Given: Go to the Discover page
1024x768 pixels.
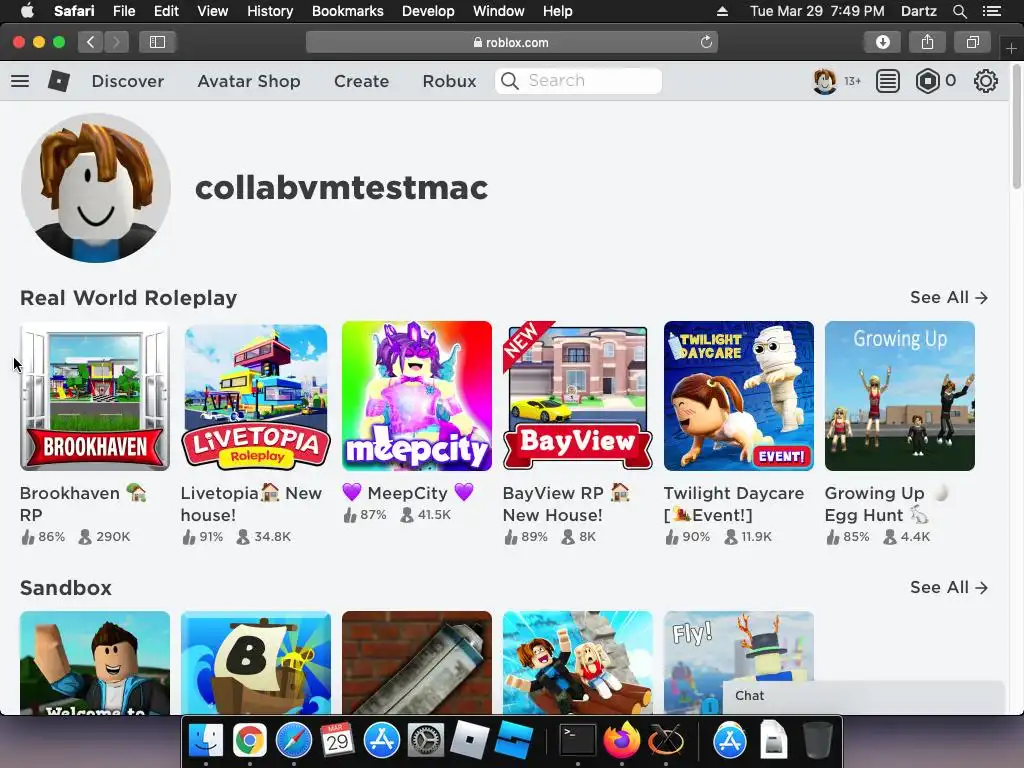Looking at the screenshot, I should point(127,81).
